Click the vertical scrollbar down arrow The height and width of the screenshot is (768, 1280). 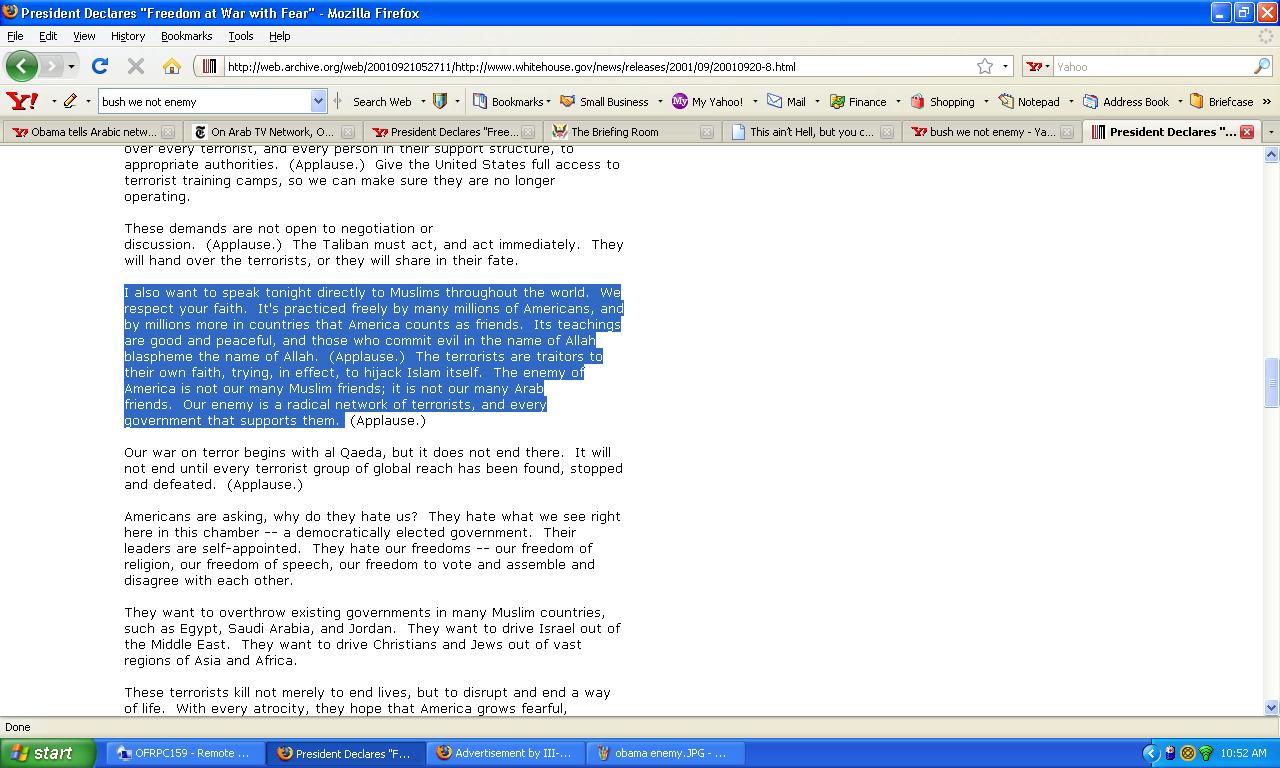pyautogui.click(x=1272, y=707)
